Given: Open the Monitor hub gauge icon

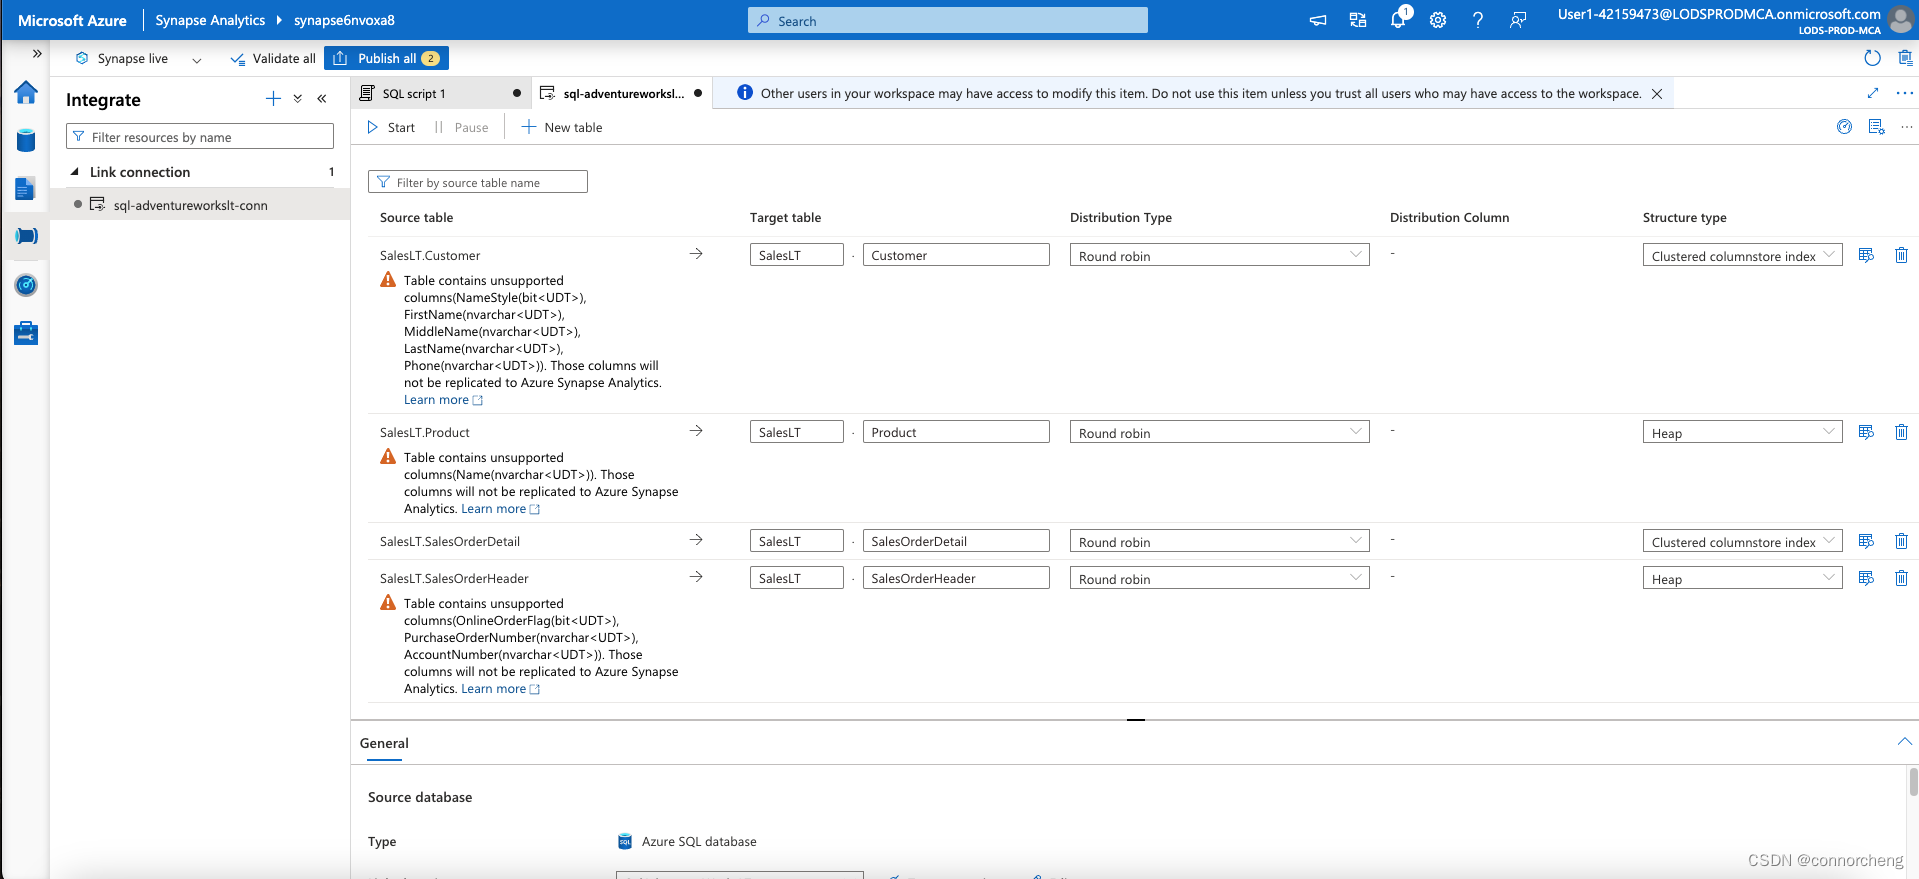Looking at the screenshot, I should pyautogui.click(x=26, y=285).
